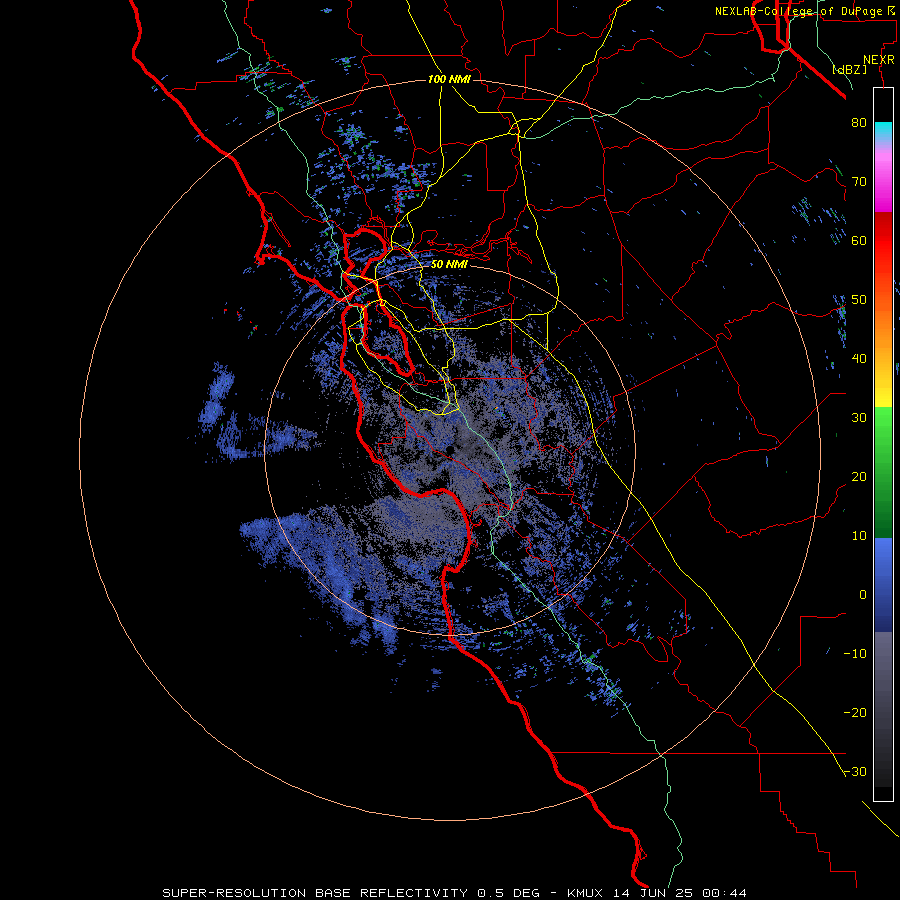
Task: Click the -20 value on the dBZ scale
Action: [x=855, y=712]
